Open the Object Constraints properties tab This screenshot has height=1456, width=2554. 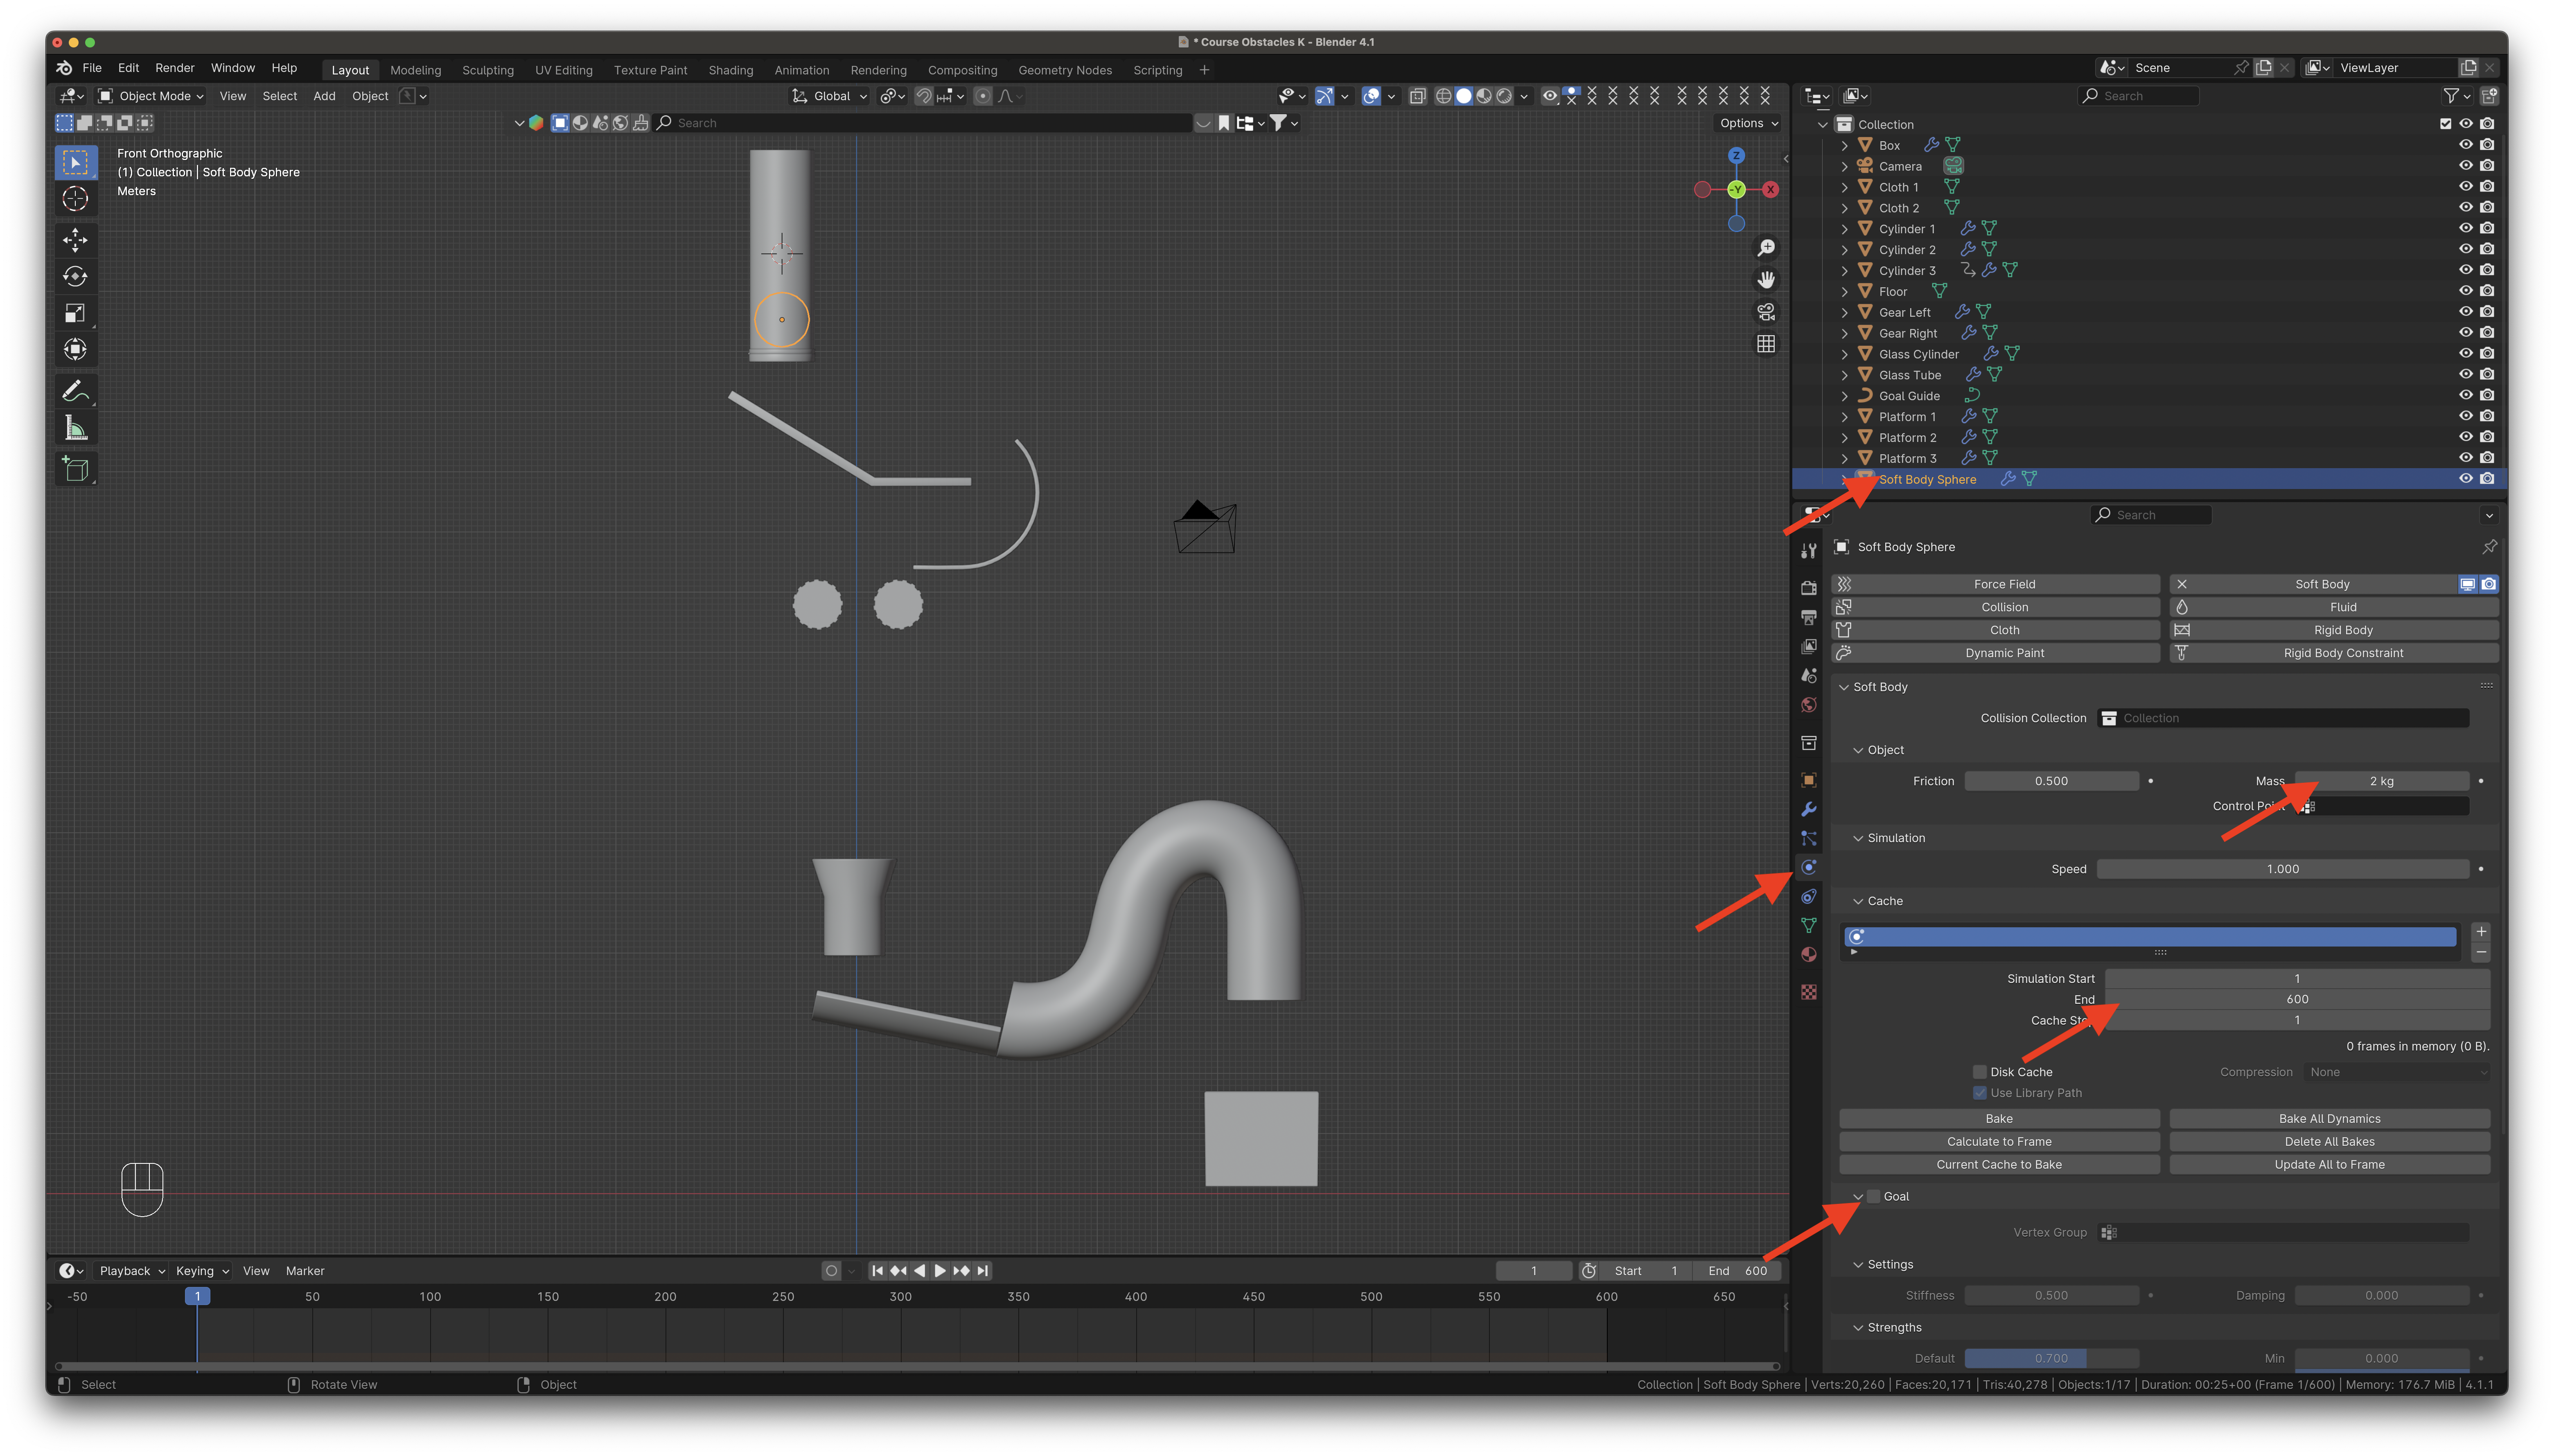(x=1808, y=897)
